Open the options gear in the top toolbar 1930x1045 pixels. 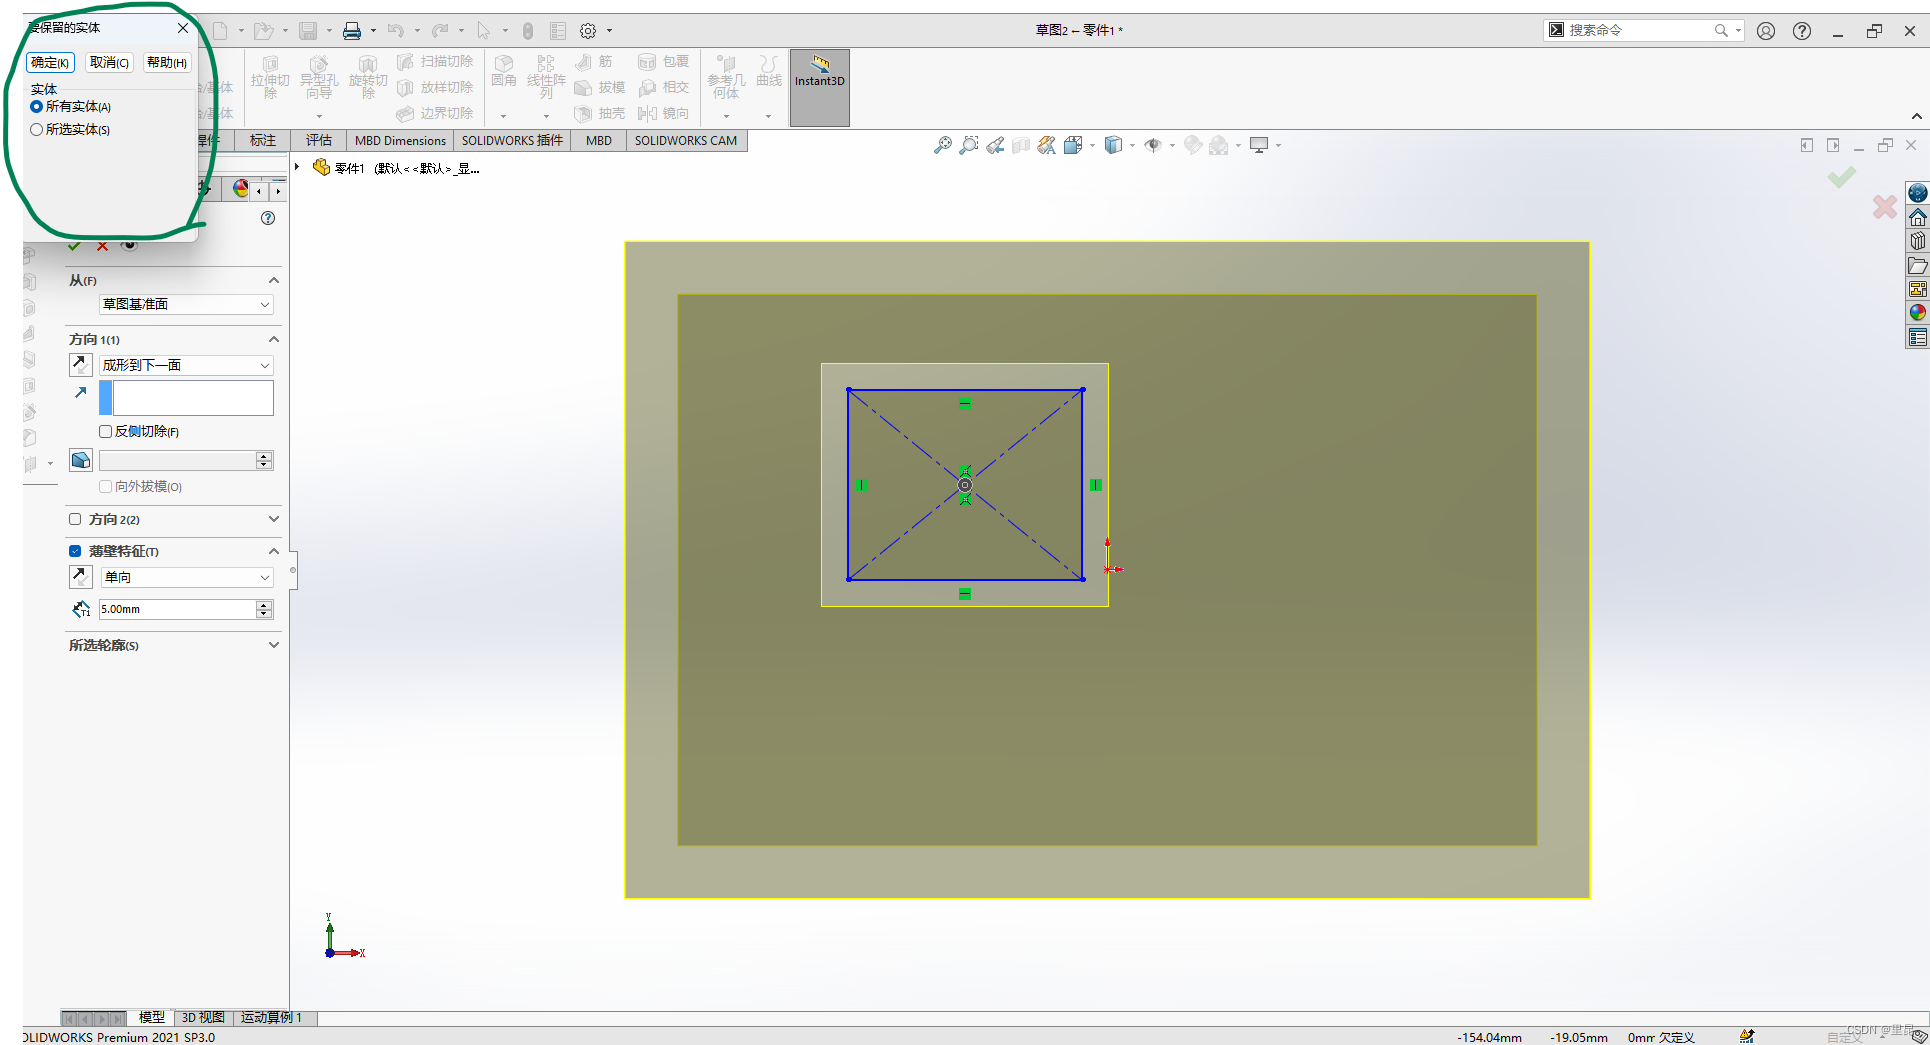click(x=588, y=31)
